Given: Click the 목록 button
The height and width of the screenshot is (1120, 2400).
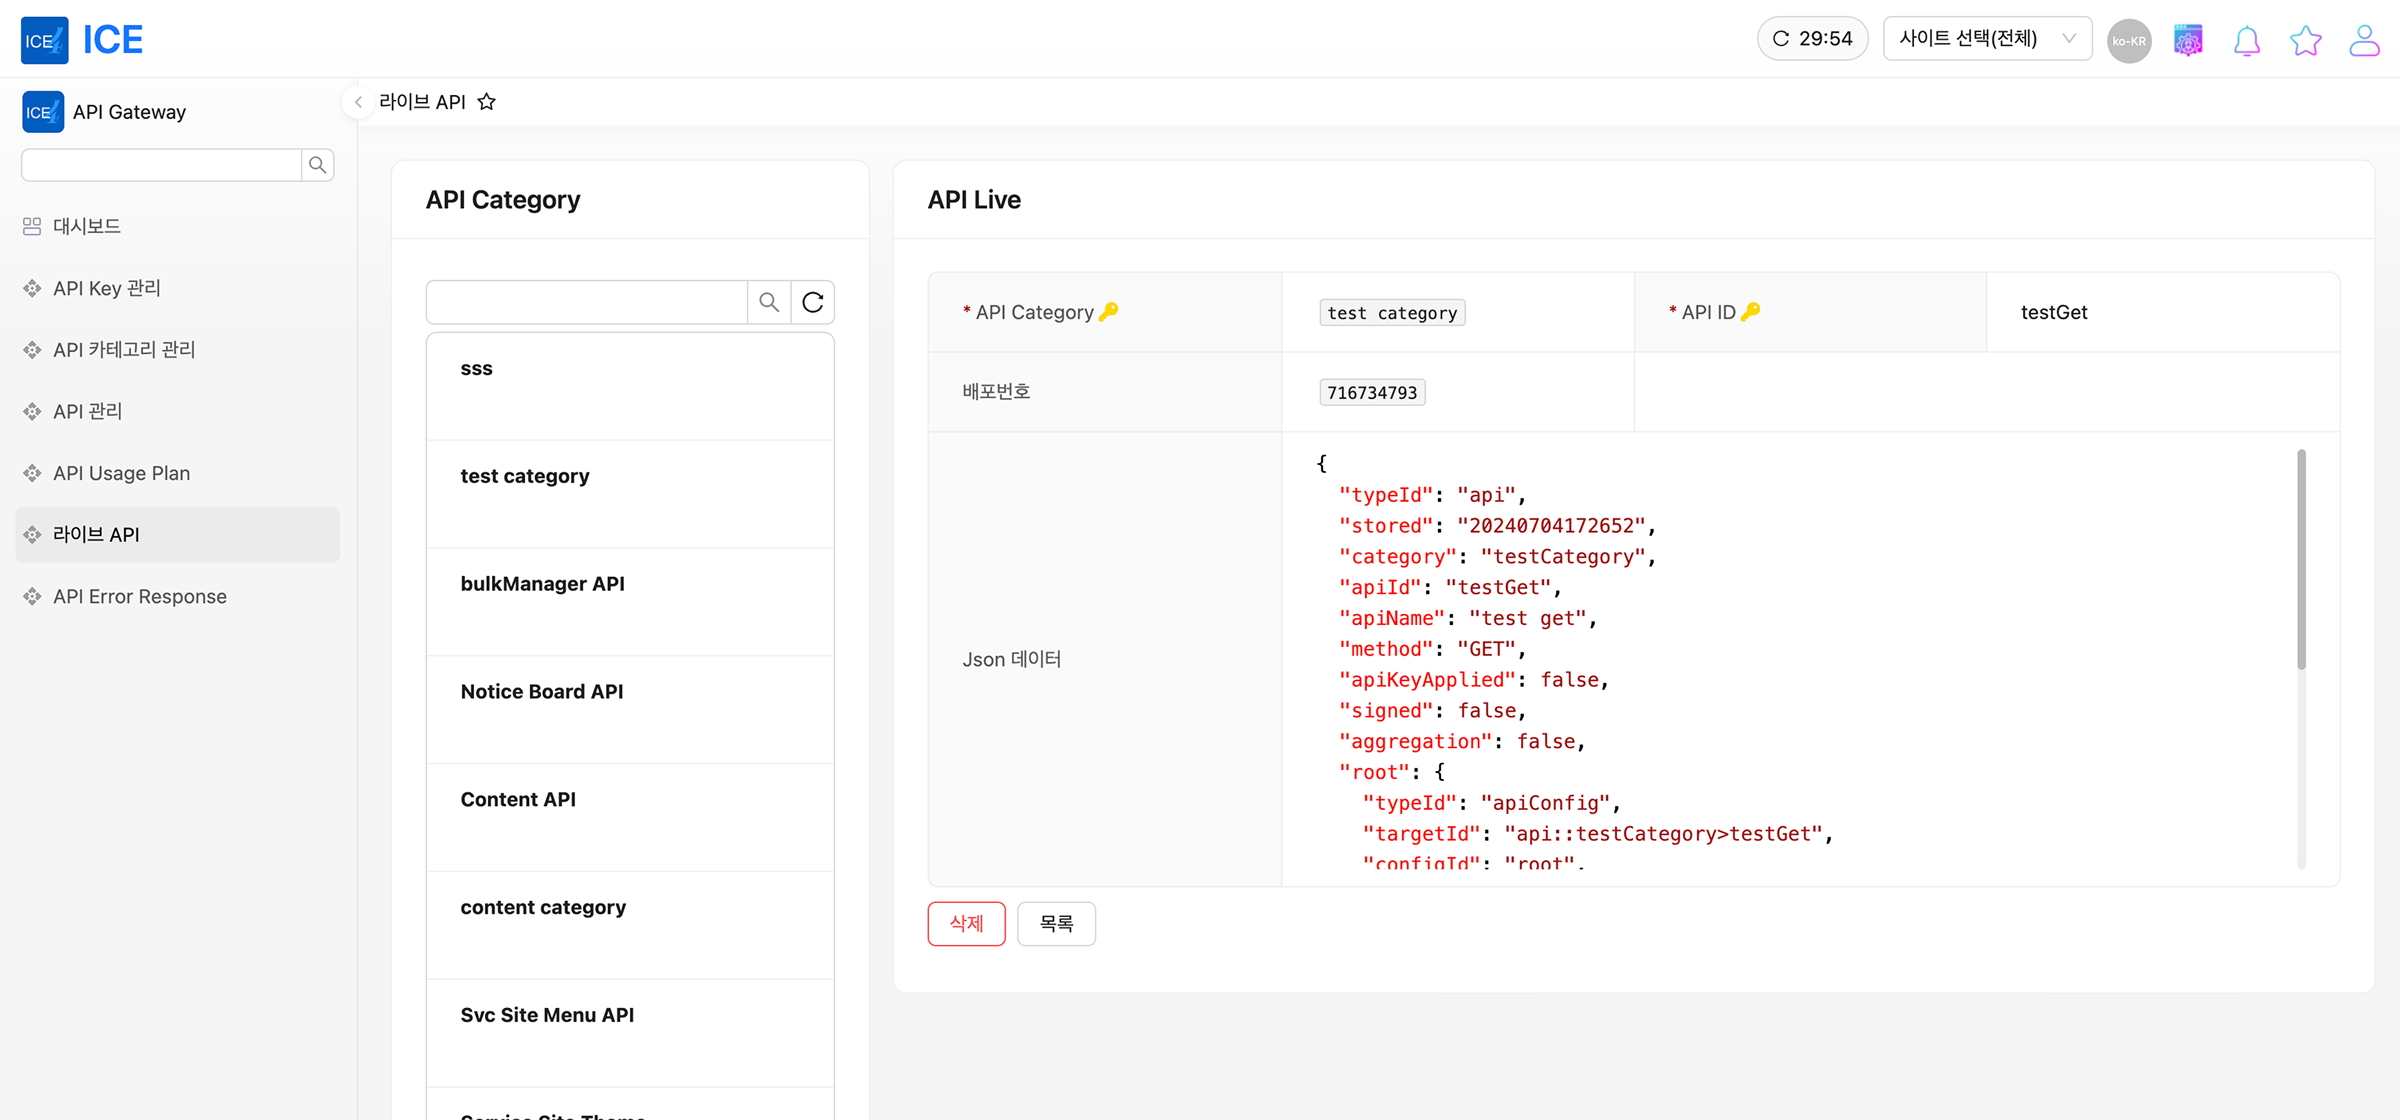Looking at the screenshot, I should (x=1056, y=923).
